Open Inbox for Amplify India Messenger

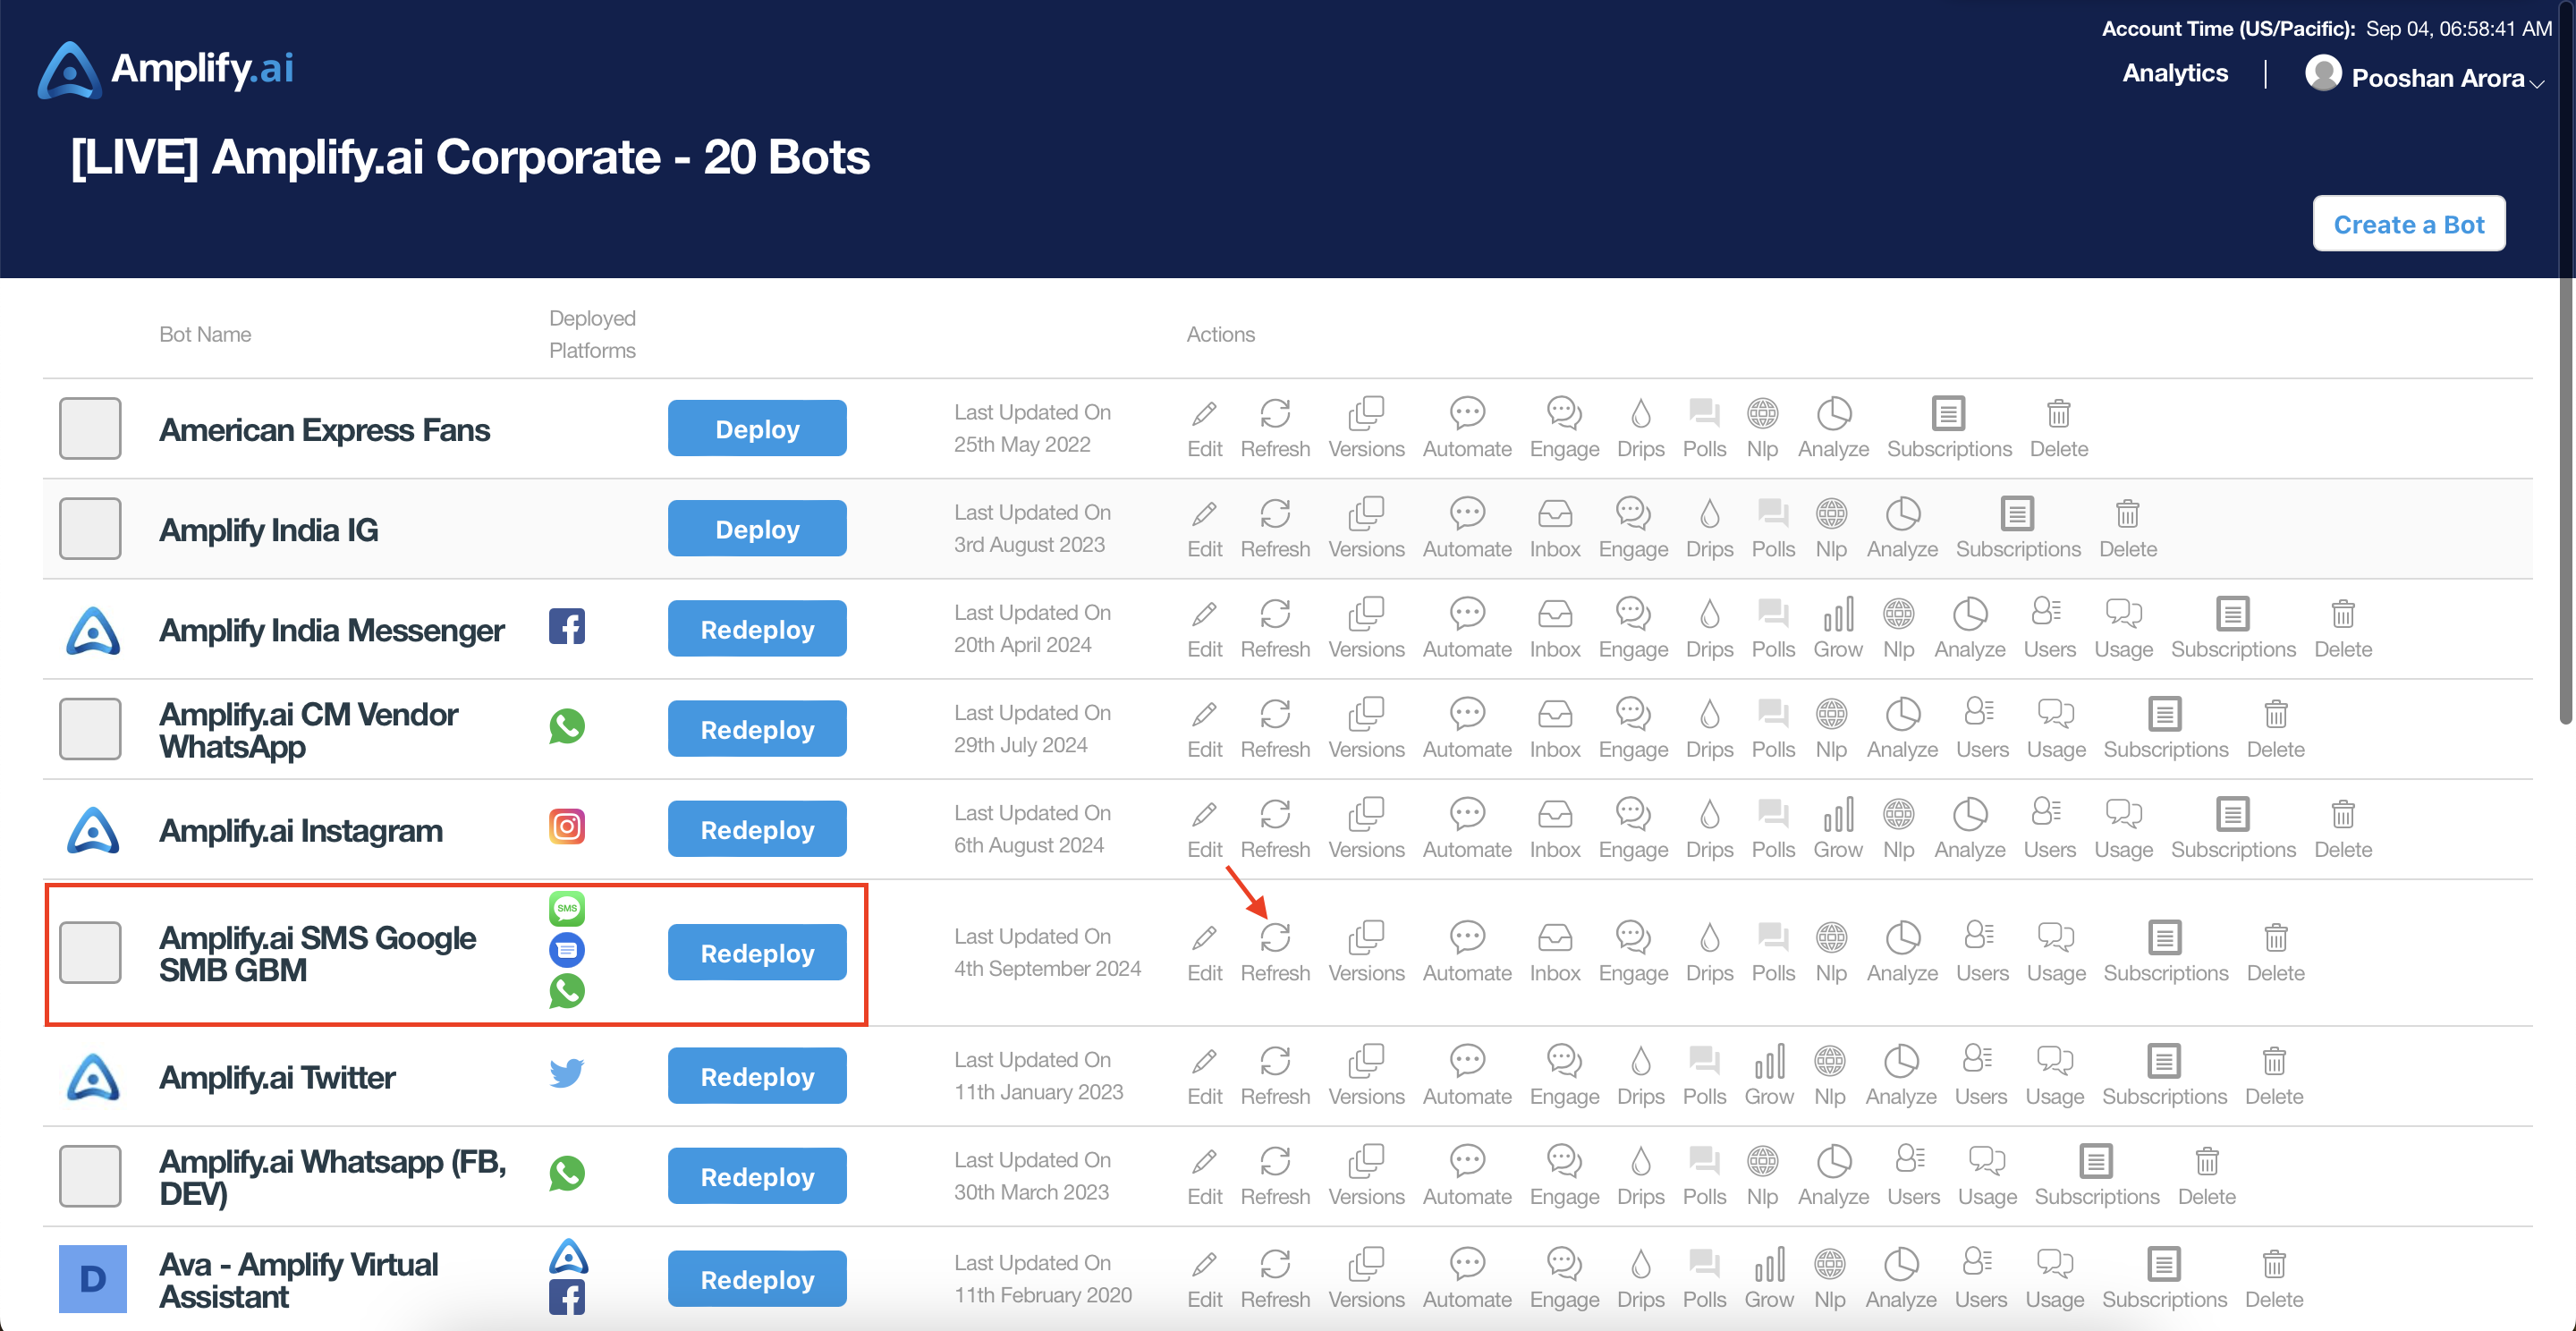pyautogui.click(x=1554, y=628)
